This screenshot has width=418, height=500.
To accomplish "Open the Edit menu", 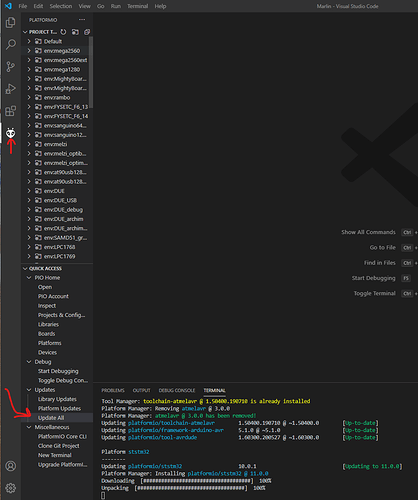I will click(38, 6).
